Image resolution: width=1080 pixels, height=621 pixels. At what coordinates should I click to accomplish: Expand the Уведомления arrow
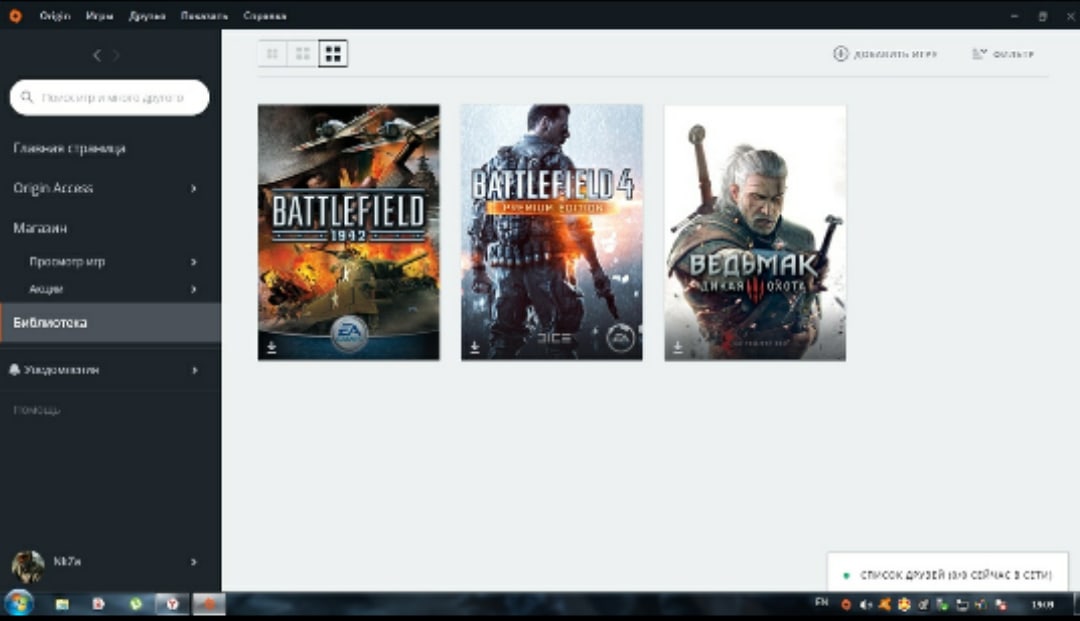(195, 370)
